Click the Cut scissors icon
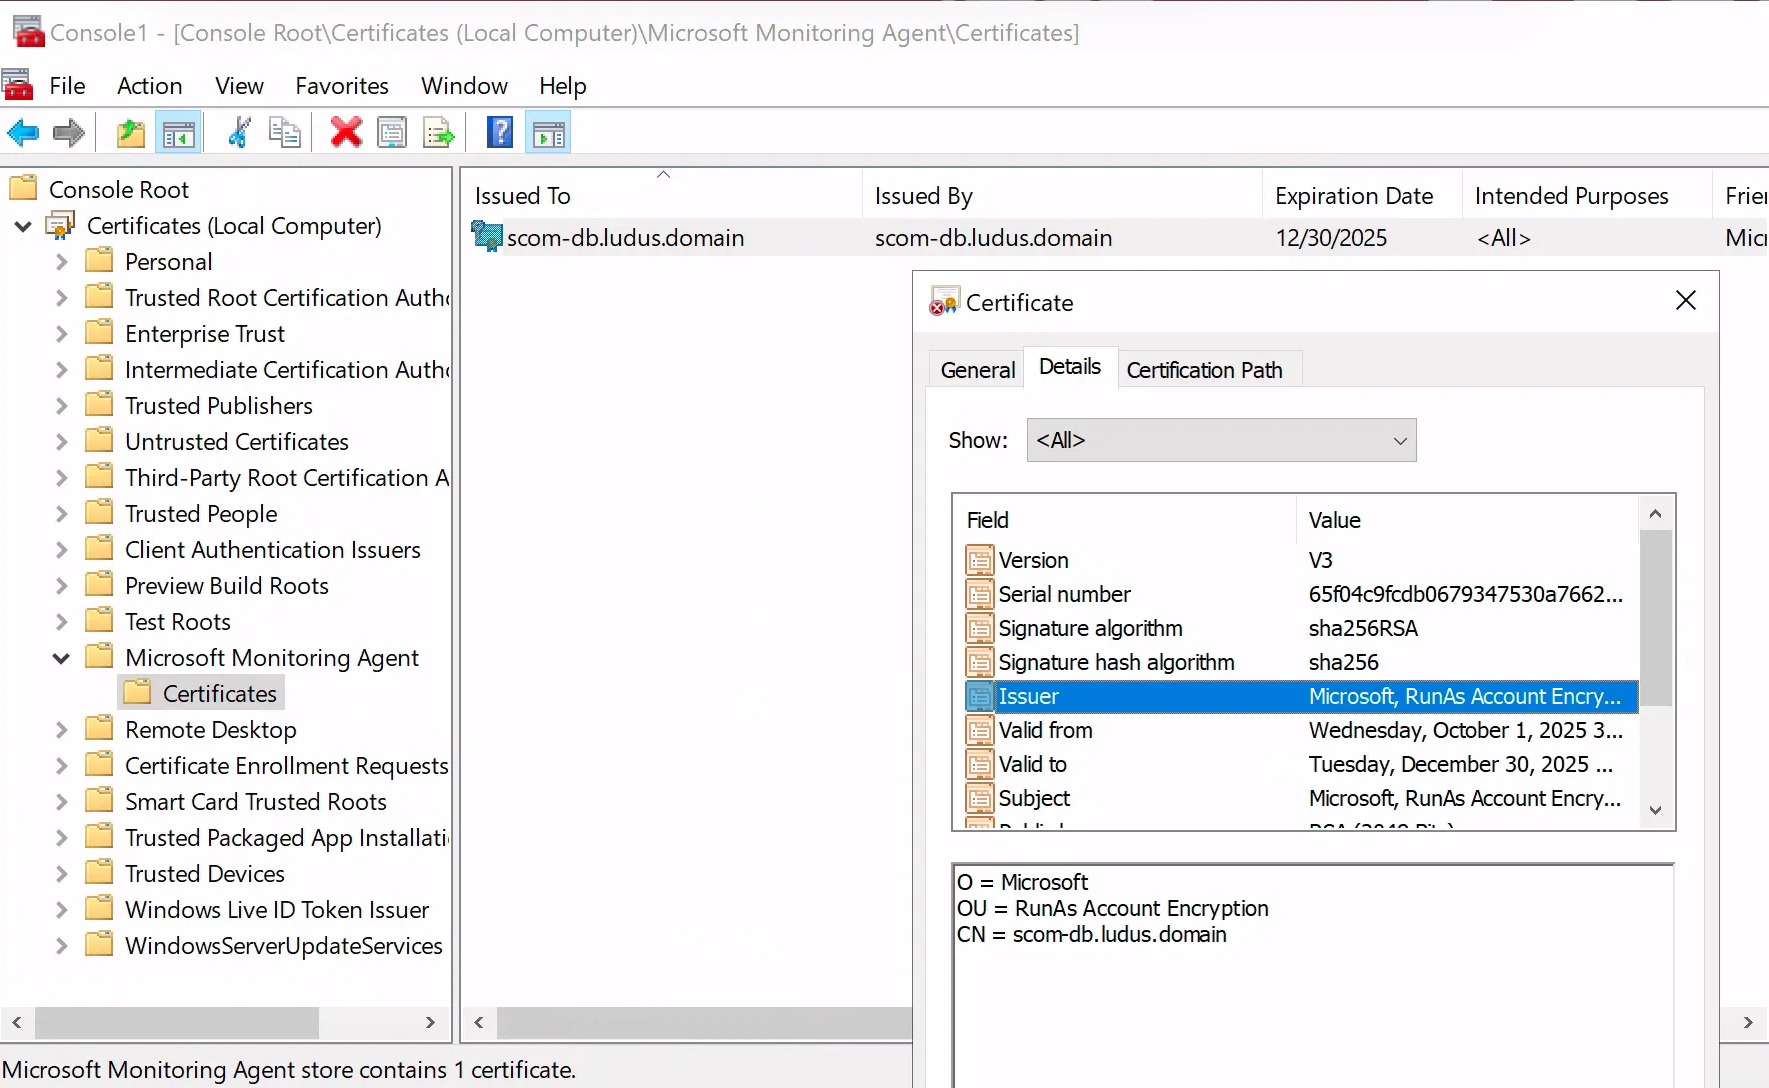 (x=239, y=133)
